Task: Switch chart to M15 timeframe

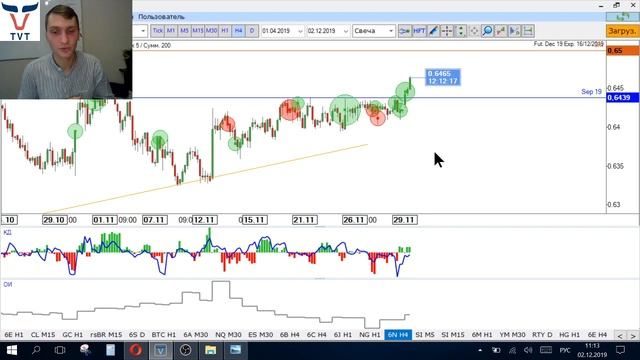Action: tap(198, 31)
